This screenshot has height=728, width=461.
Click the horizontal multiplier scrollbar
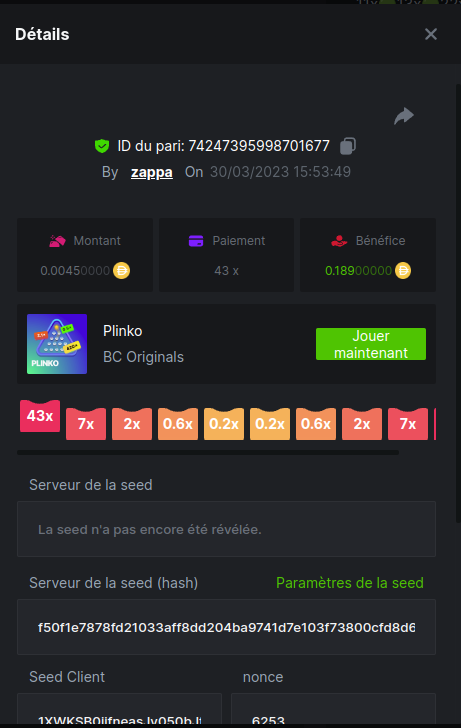[x=208, y=452]
